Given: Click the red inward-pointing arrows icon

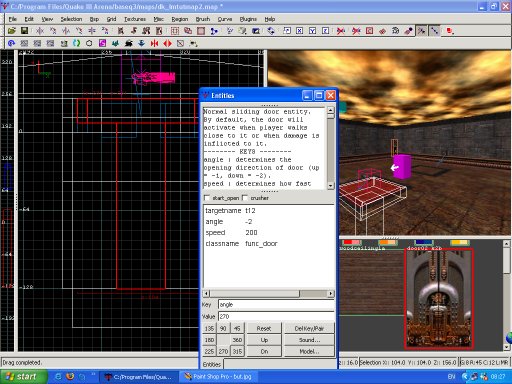Looking at the screenshot, I should coord(154,43).
